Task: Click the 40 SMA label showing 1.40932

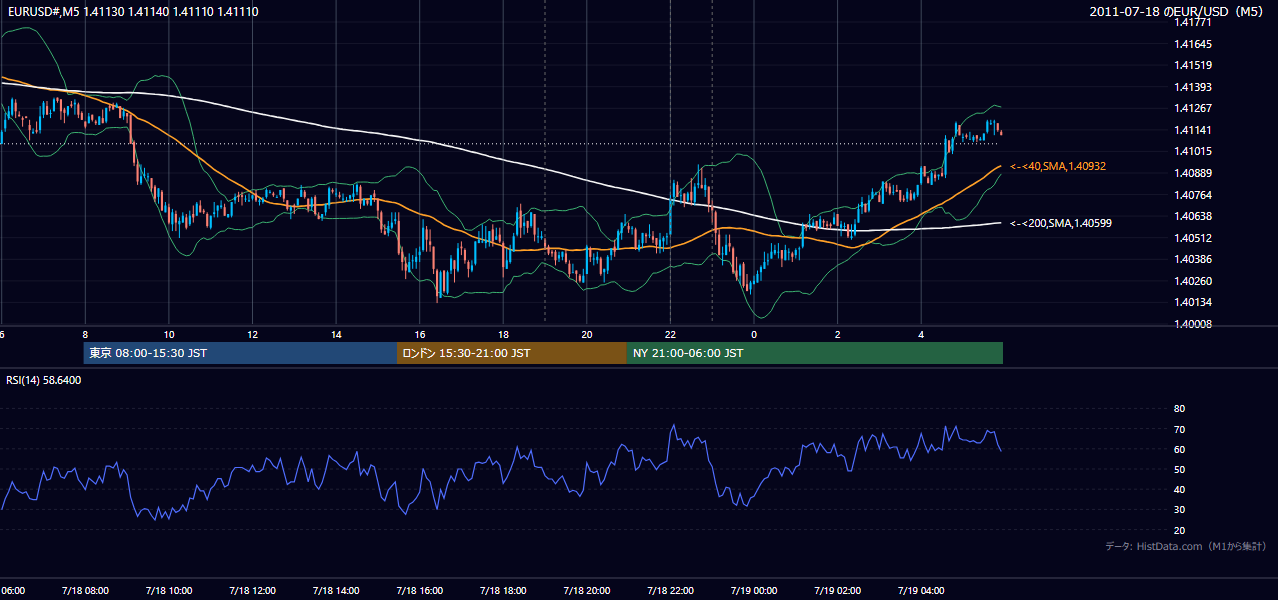Action: [1057, 166]
